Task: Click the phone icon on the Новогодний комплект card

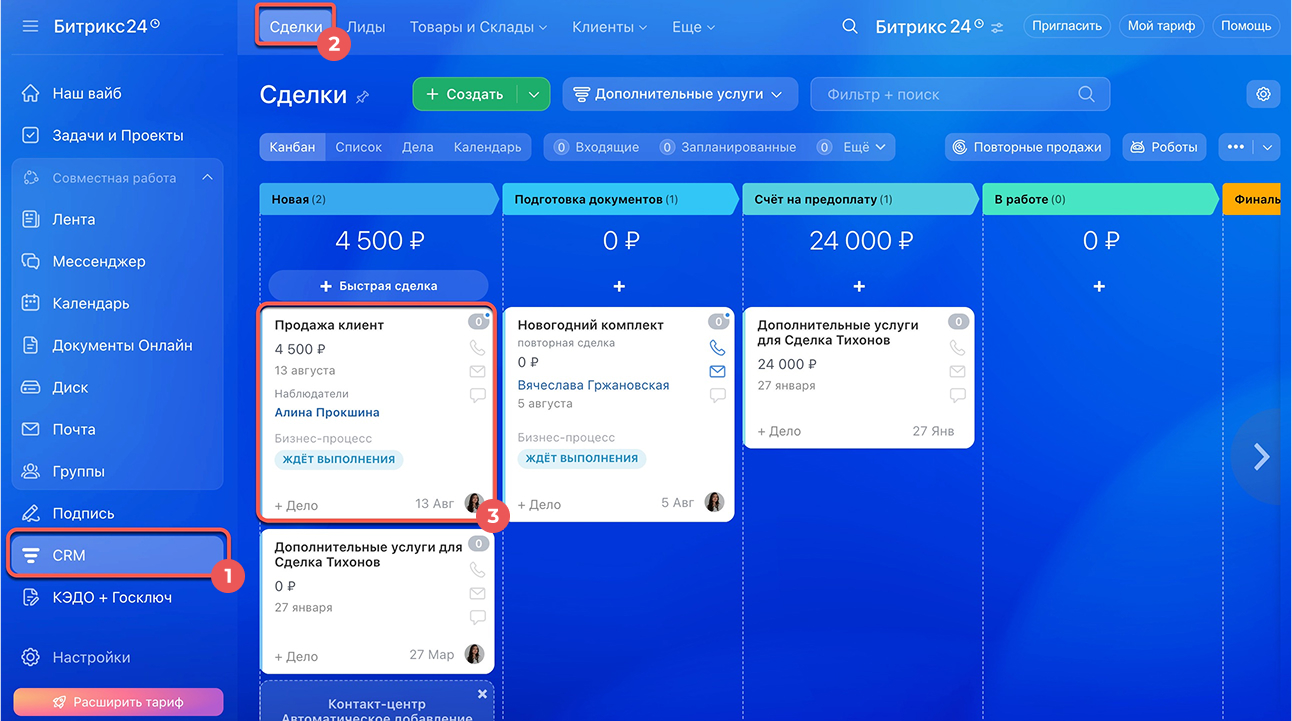Action: (717, 348)
